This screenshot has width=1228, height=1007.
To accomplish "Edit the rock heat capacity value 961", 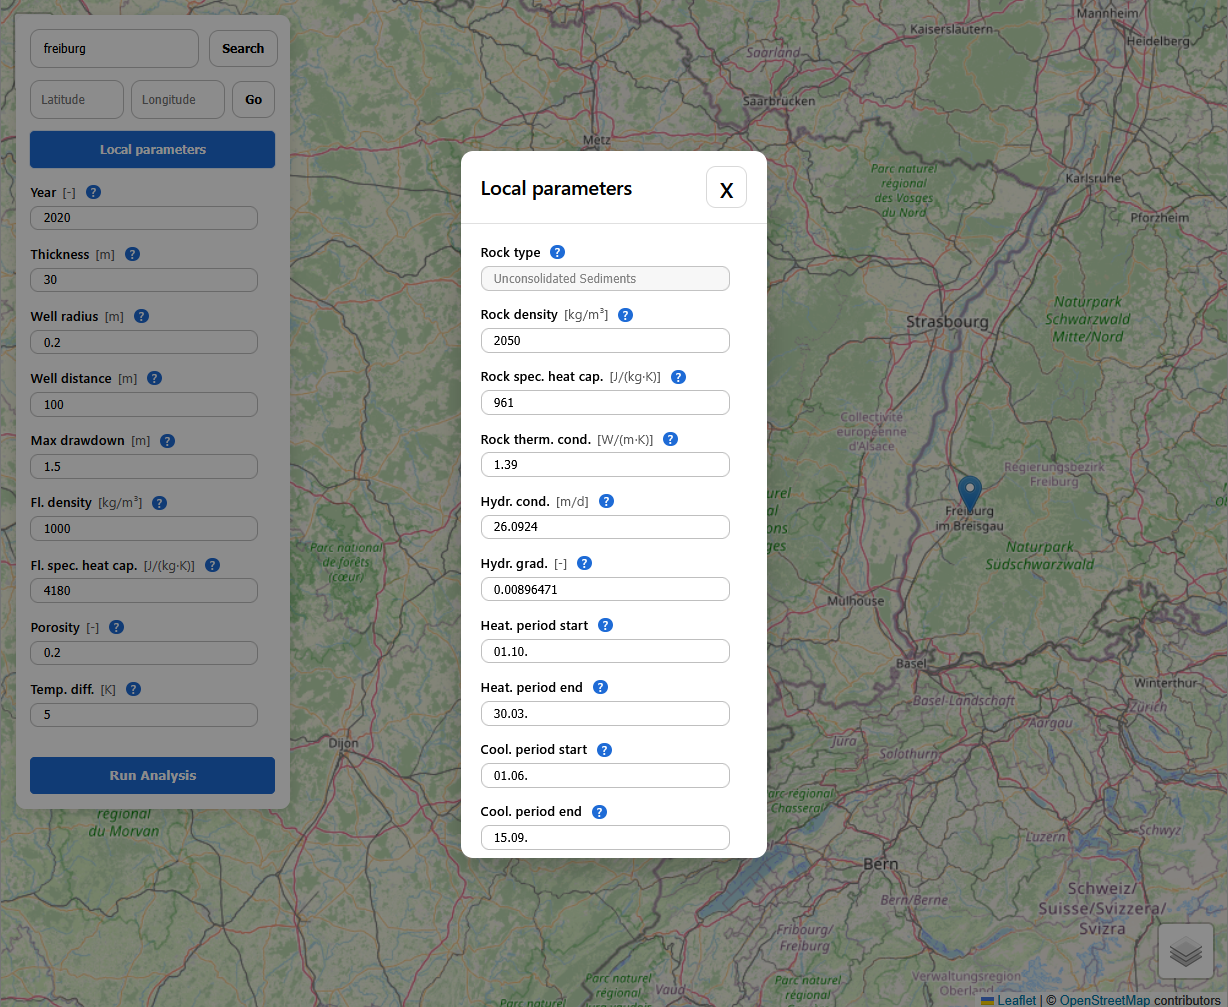I will [605, 402].
